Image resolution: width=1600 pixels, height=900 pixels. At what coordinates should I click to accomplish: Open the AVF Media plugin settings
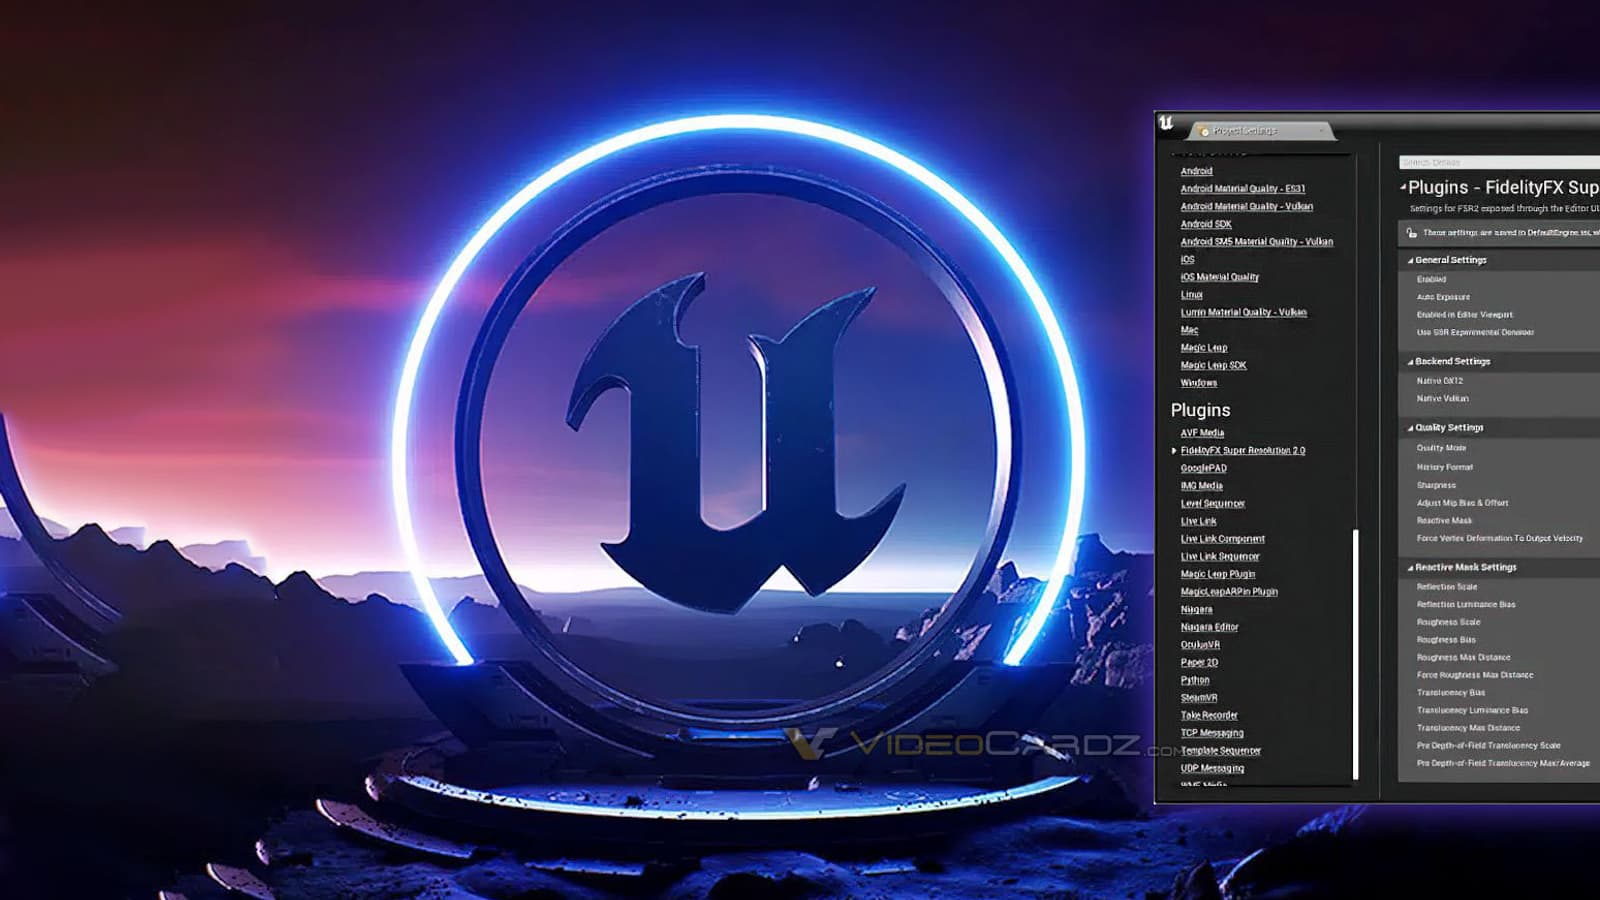tap(1202, 433)
